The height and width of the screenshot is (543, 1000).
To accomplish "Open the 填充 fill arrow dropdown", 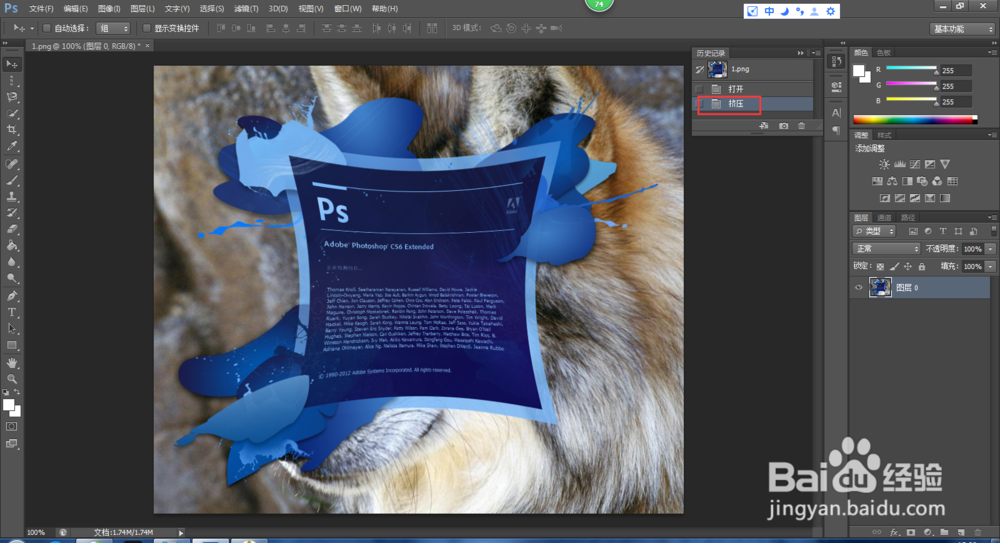I will point(990,267).
